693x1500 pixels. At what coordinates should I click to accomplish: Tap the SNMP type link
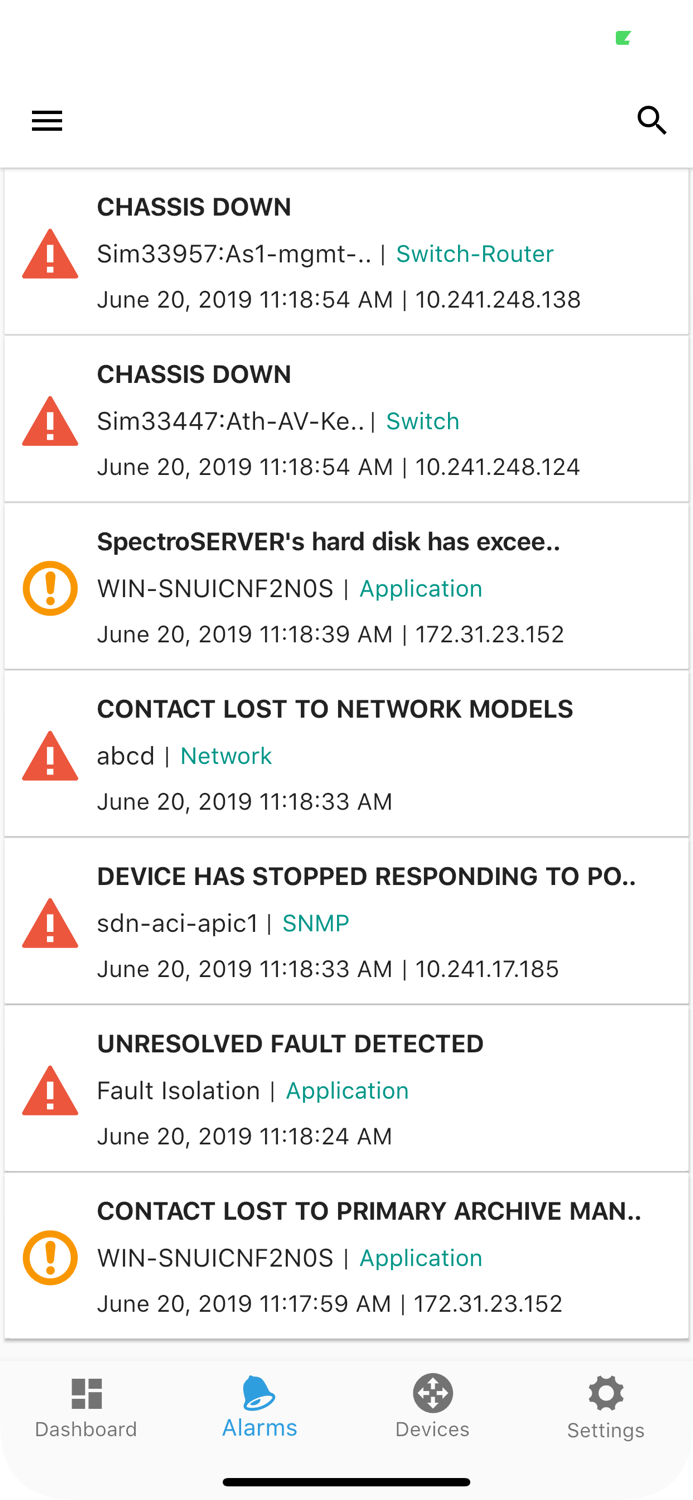coord(316,923)
